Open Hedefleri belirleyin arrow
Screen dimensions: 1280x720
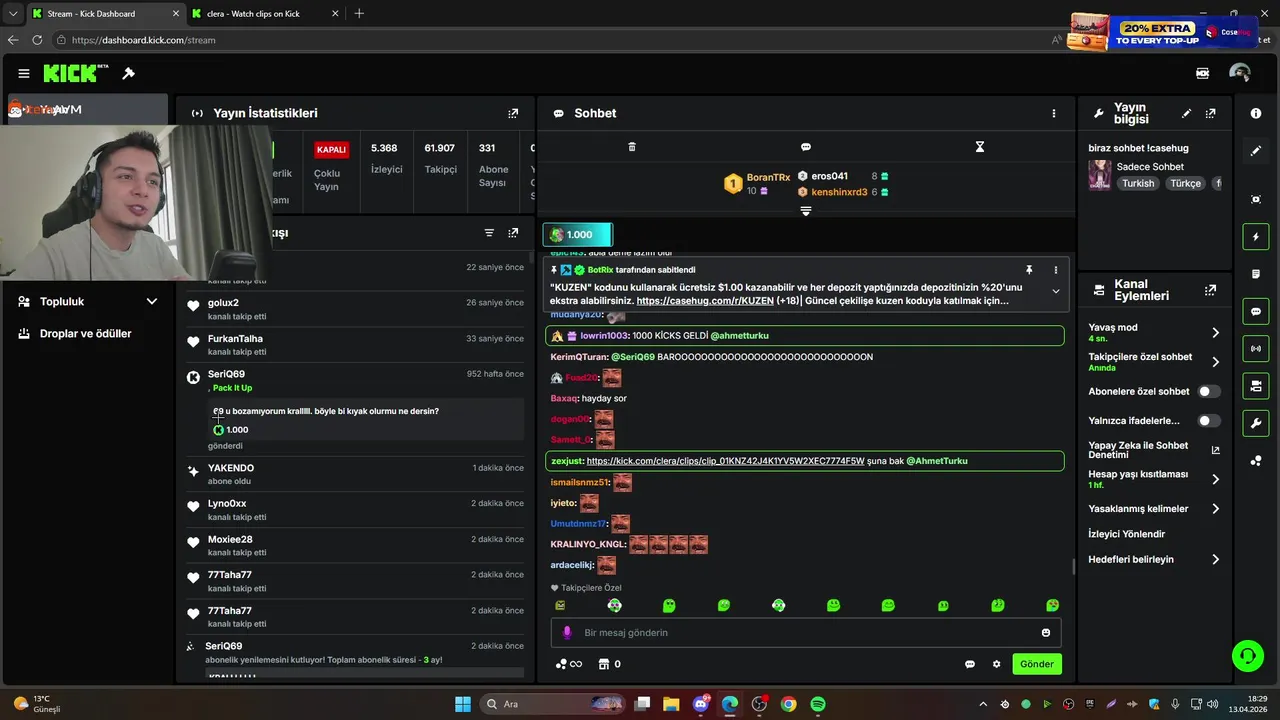[1216, 560]
